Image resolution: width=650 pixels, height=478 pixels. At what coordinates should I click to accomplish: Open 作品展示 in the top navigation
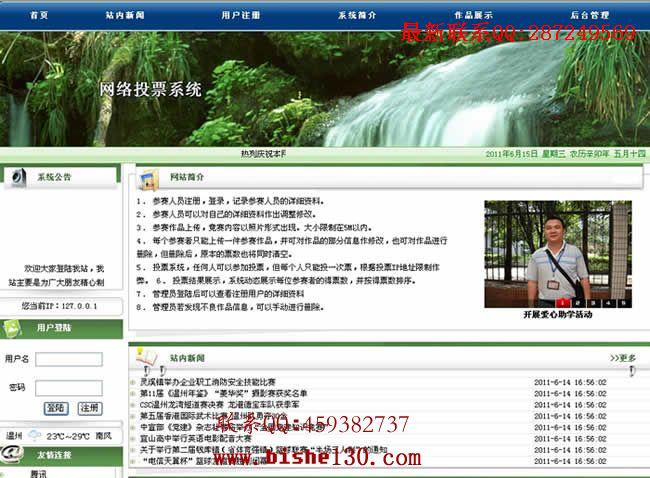tap(473, 15)
